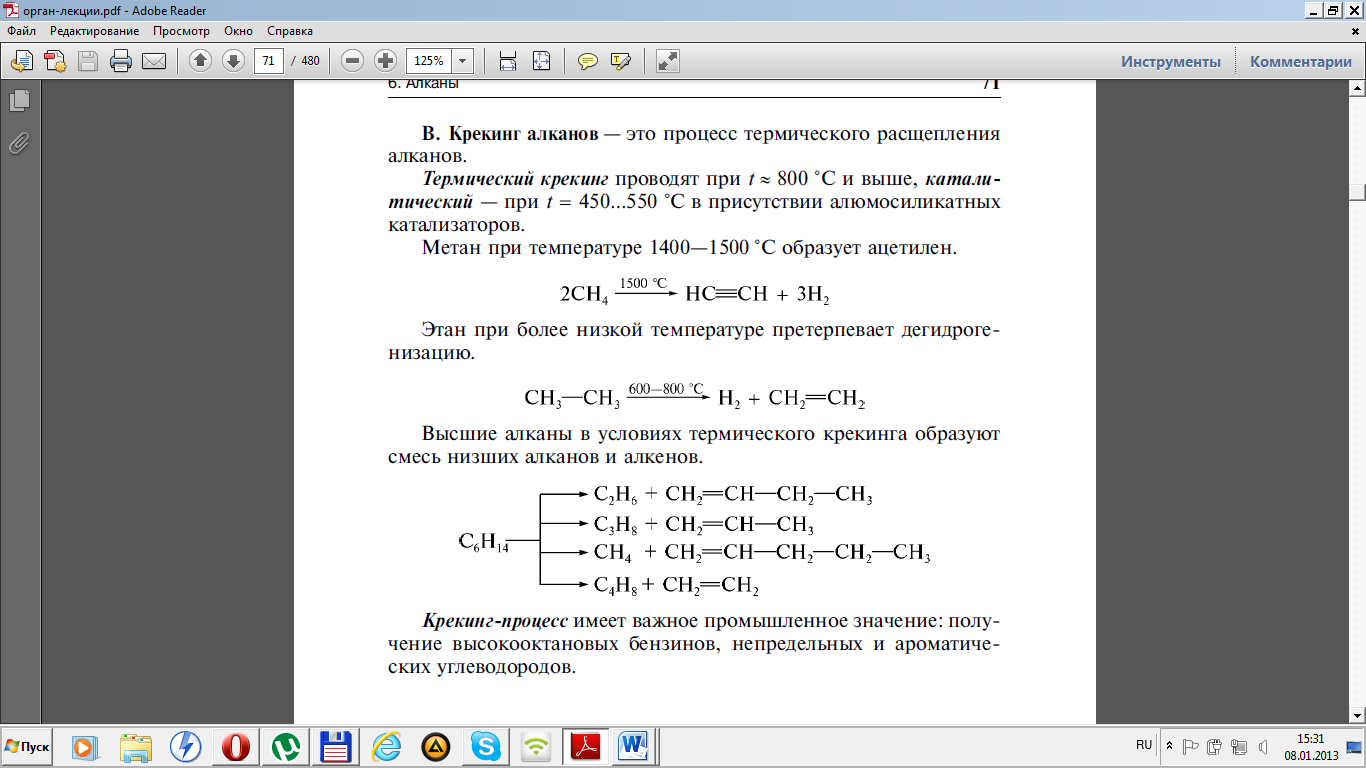This screenshot has width=1366, height=768.
Task: Select the Highlight text tool icon
Action: pyautogui.click(x=621, y=61)
